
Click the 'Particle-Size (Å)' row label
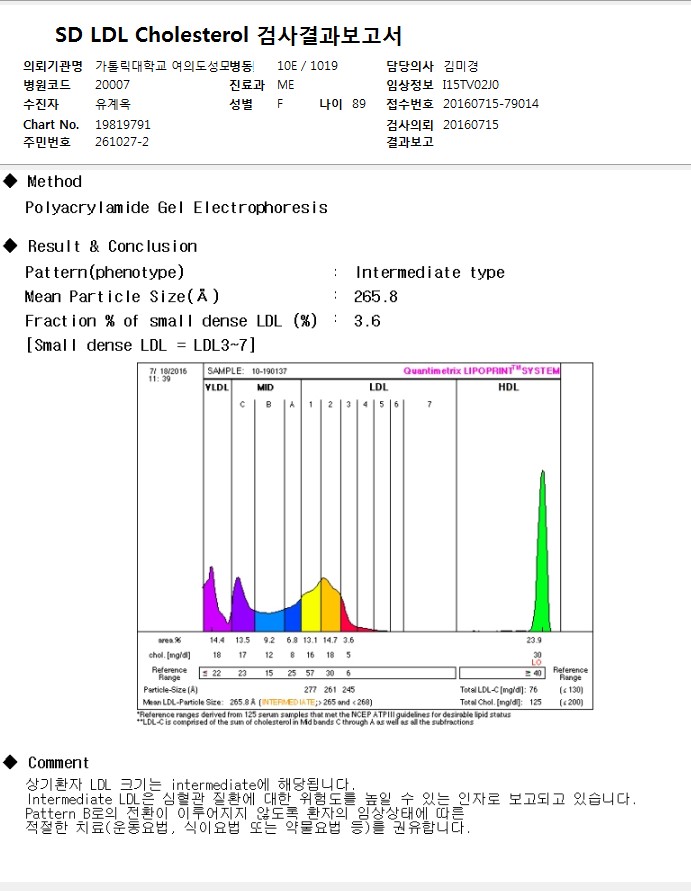pos(170,690)
